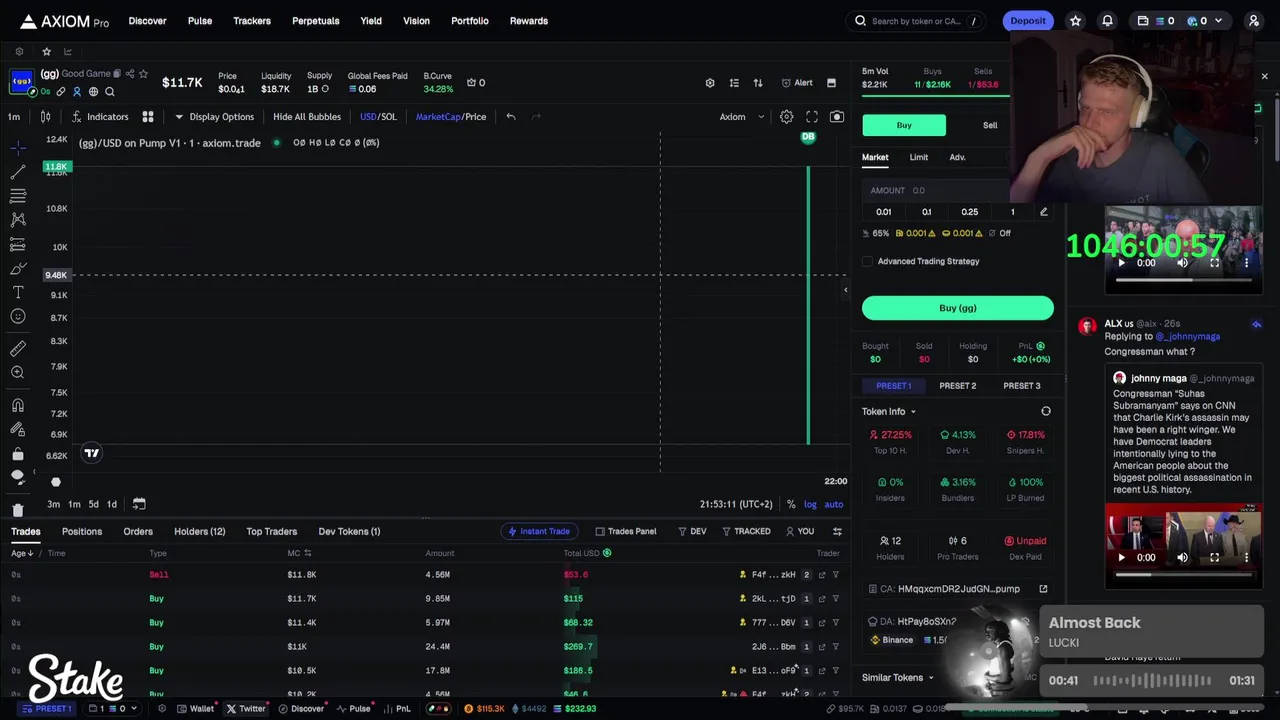The height and width of the screenshot is (720, 1280).
Task: Open chart settings gear
Action: [x=787, y=117]
